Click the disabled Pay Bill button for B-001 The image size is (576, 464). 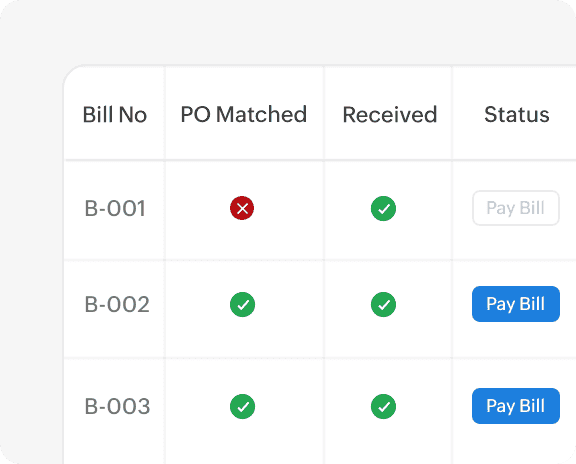pos(516,208)
